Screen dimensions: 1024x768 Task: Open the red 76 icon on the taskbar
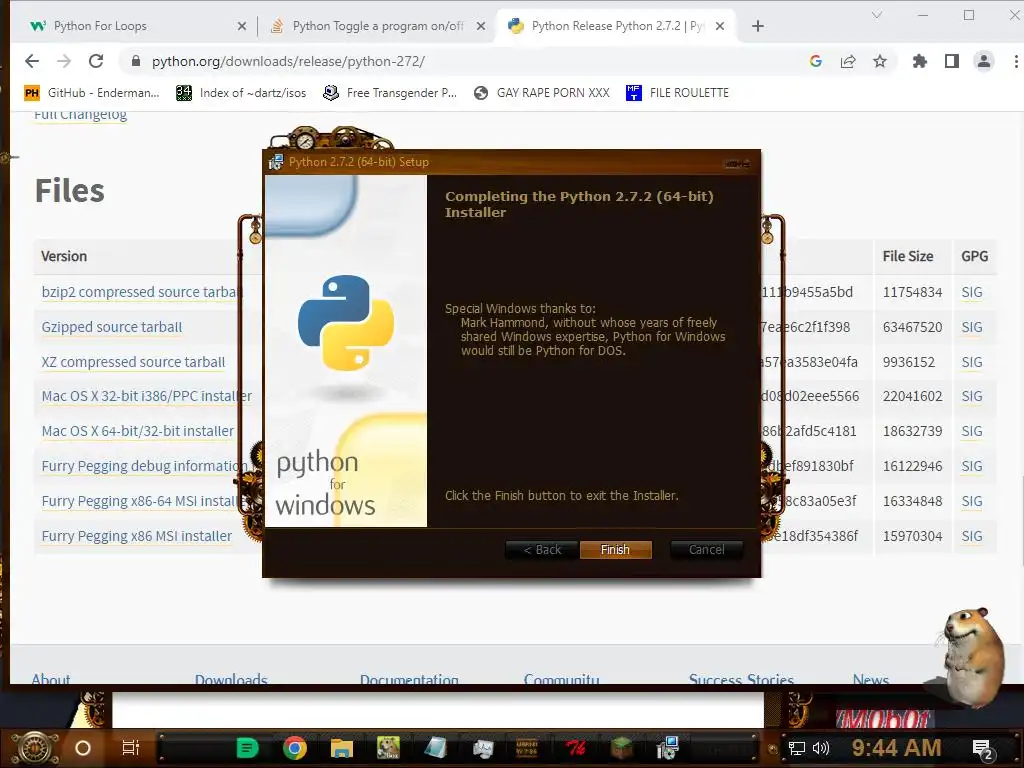pos(575,748)
